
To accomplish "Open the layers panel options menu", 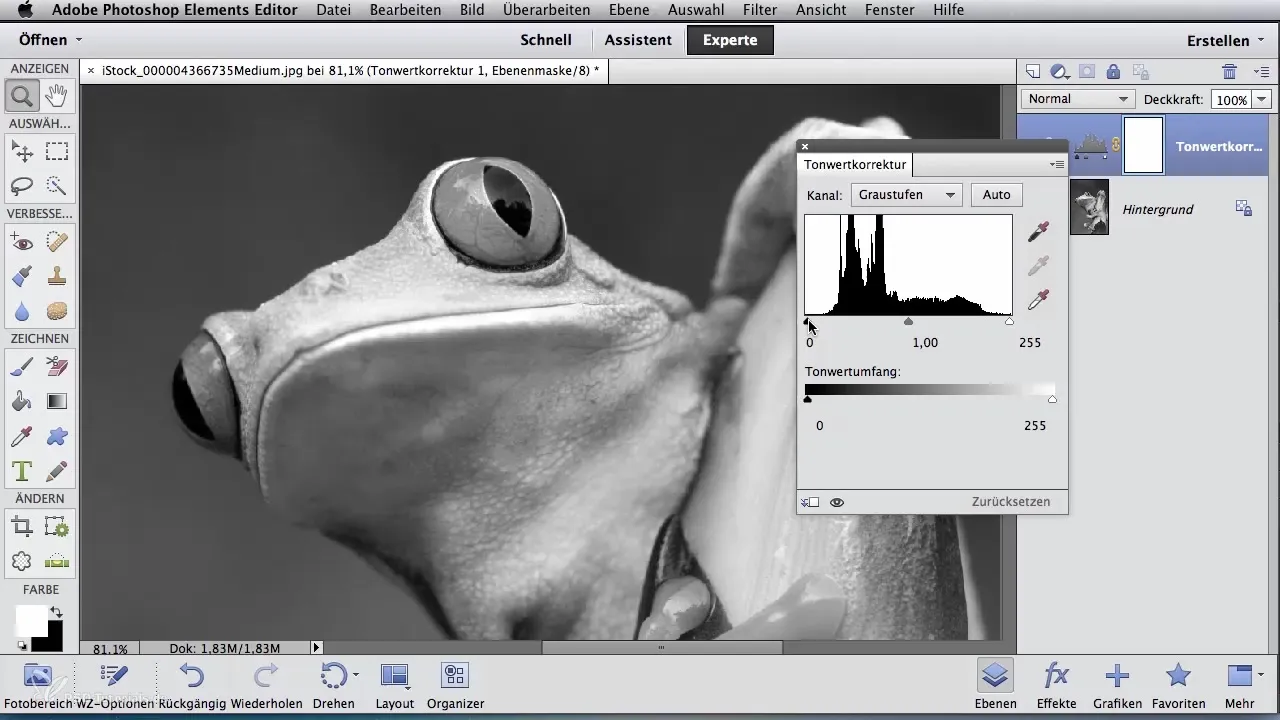I will coord(1261,71).
